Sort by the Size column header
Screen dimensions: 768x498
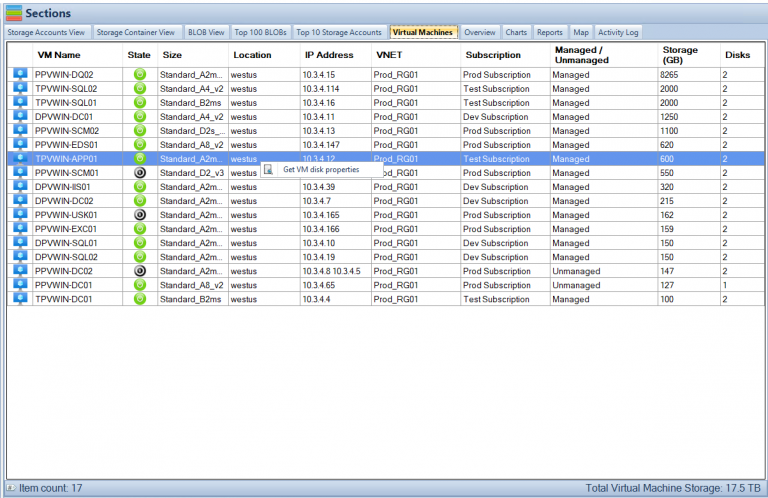point(192,55)
